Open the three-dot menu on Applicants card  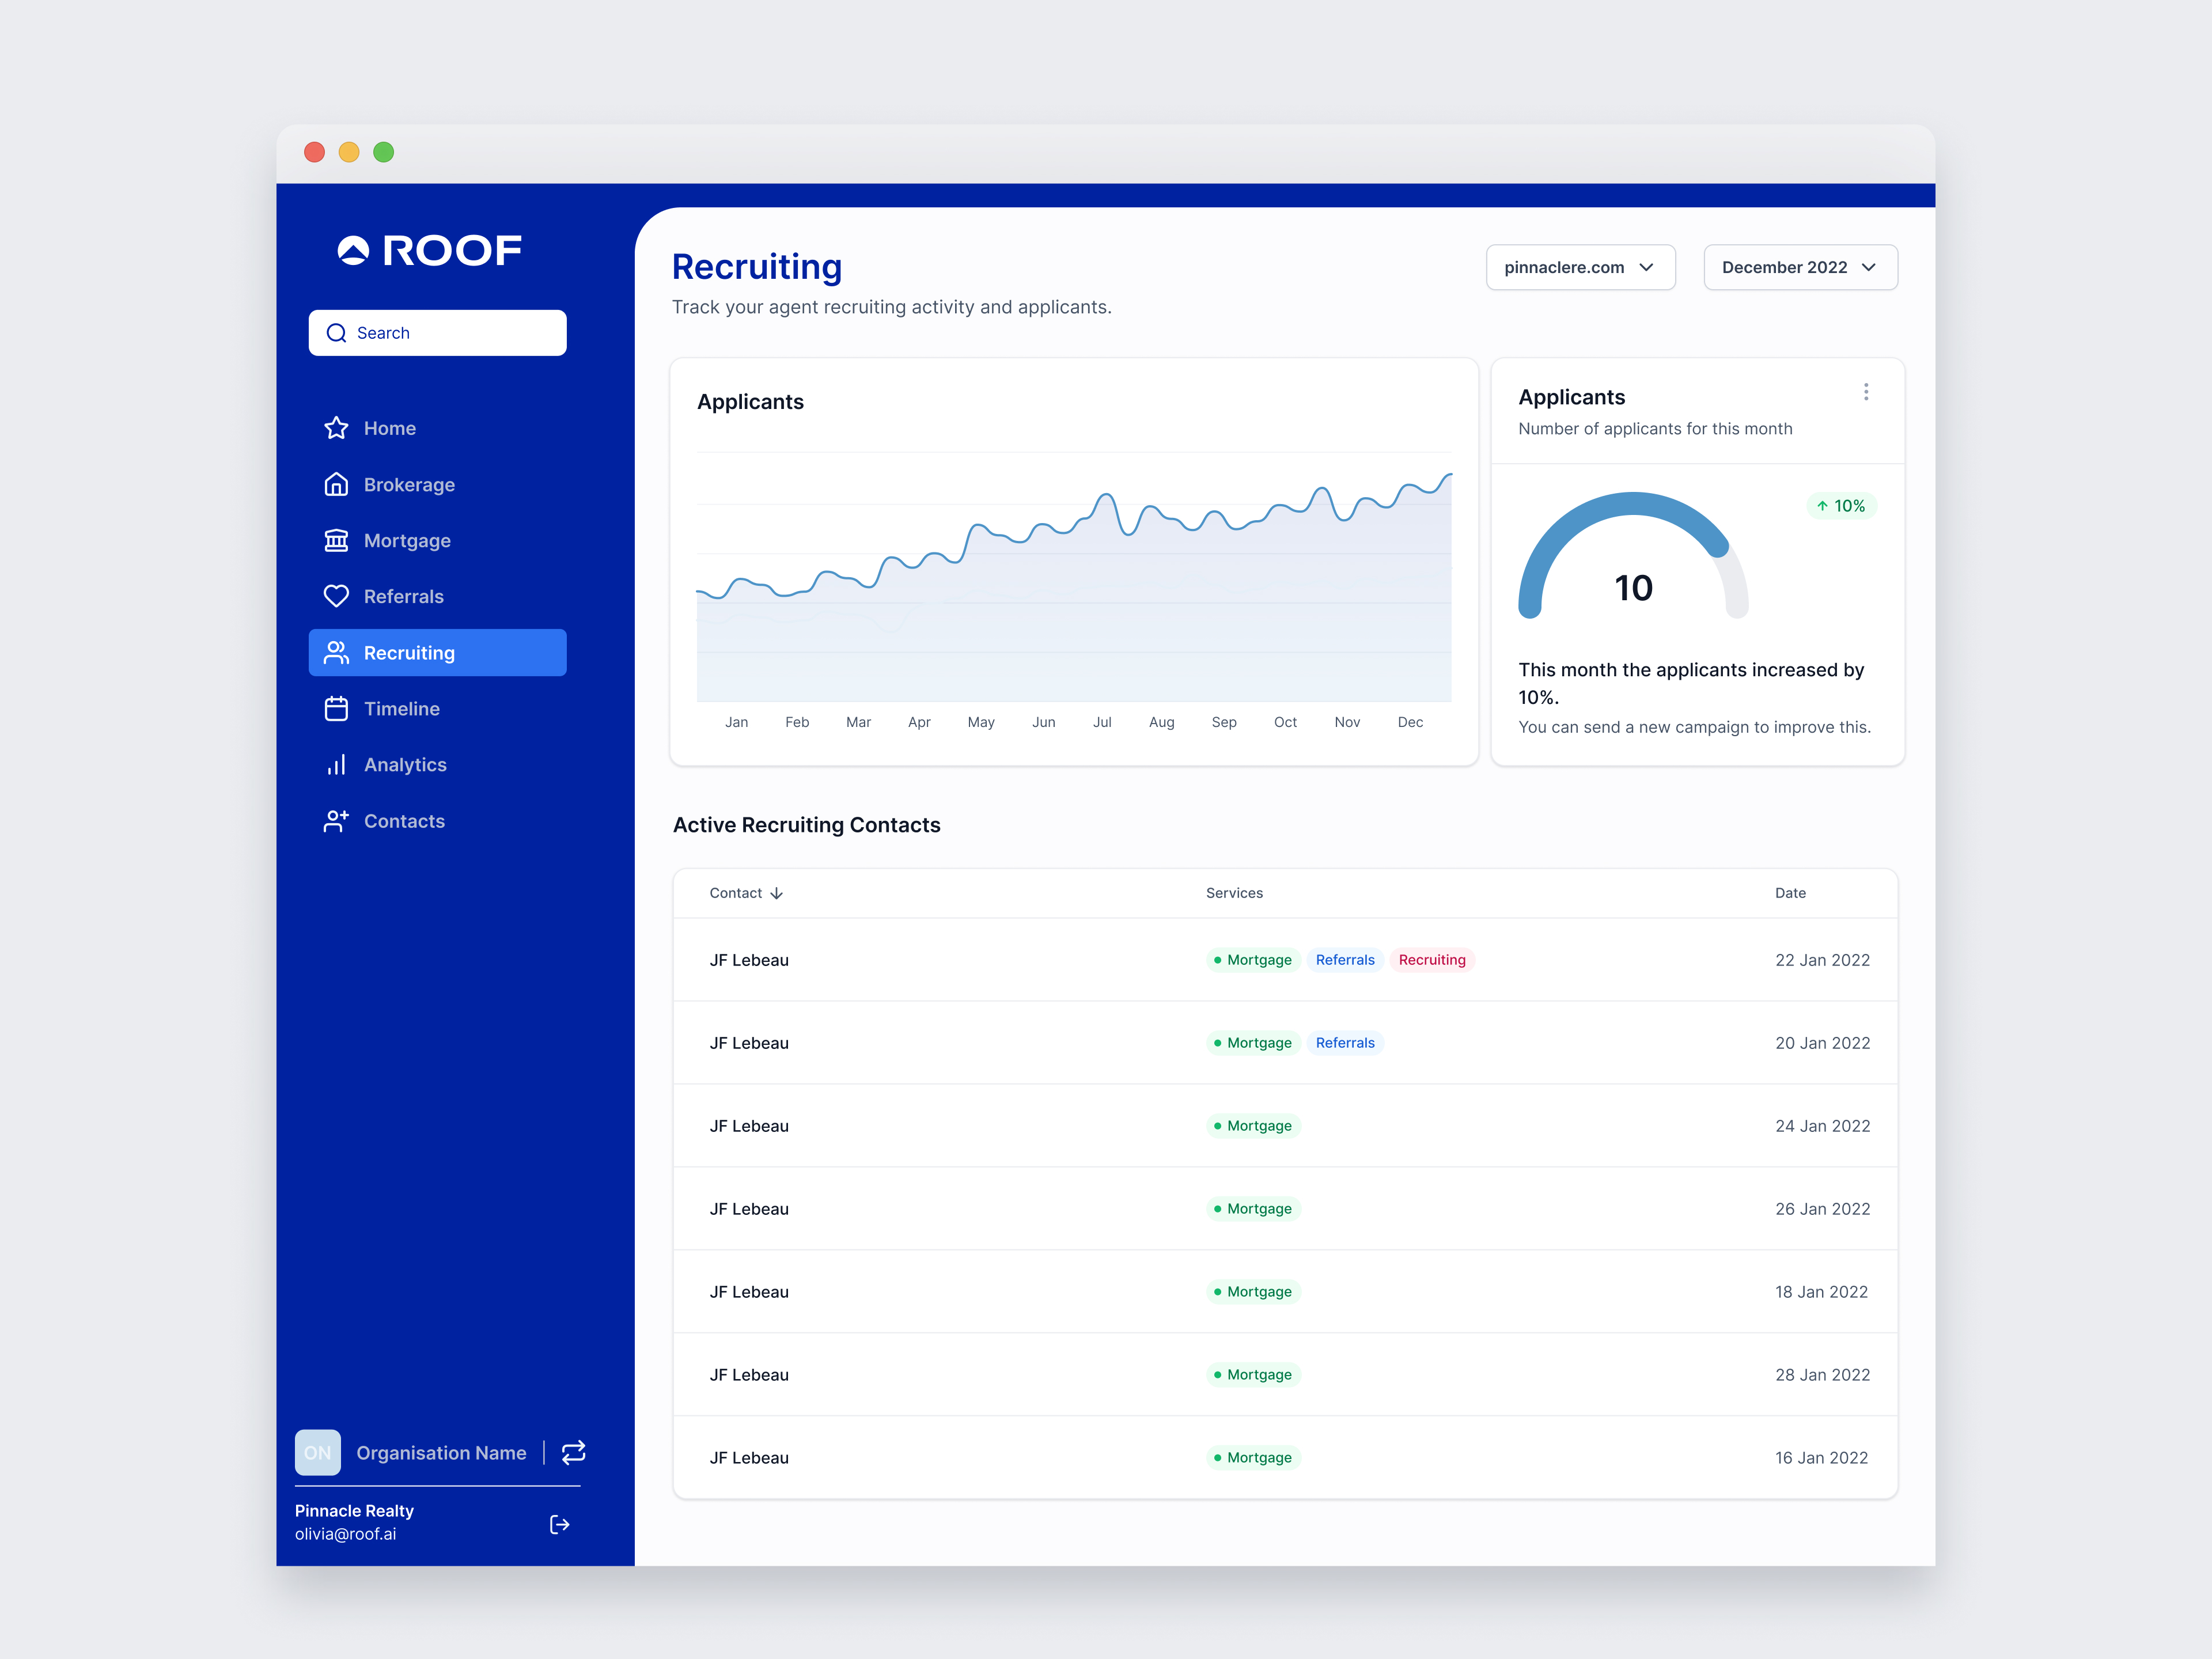(x=1865, y=392)
